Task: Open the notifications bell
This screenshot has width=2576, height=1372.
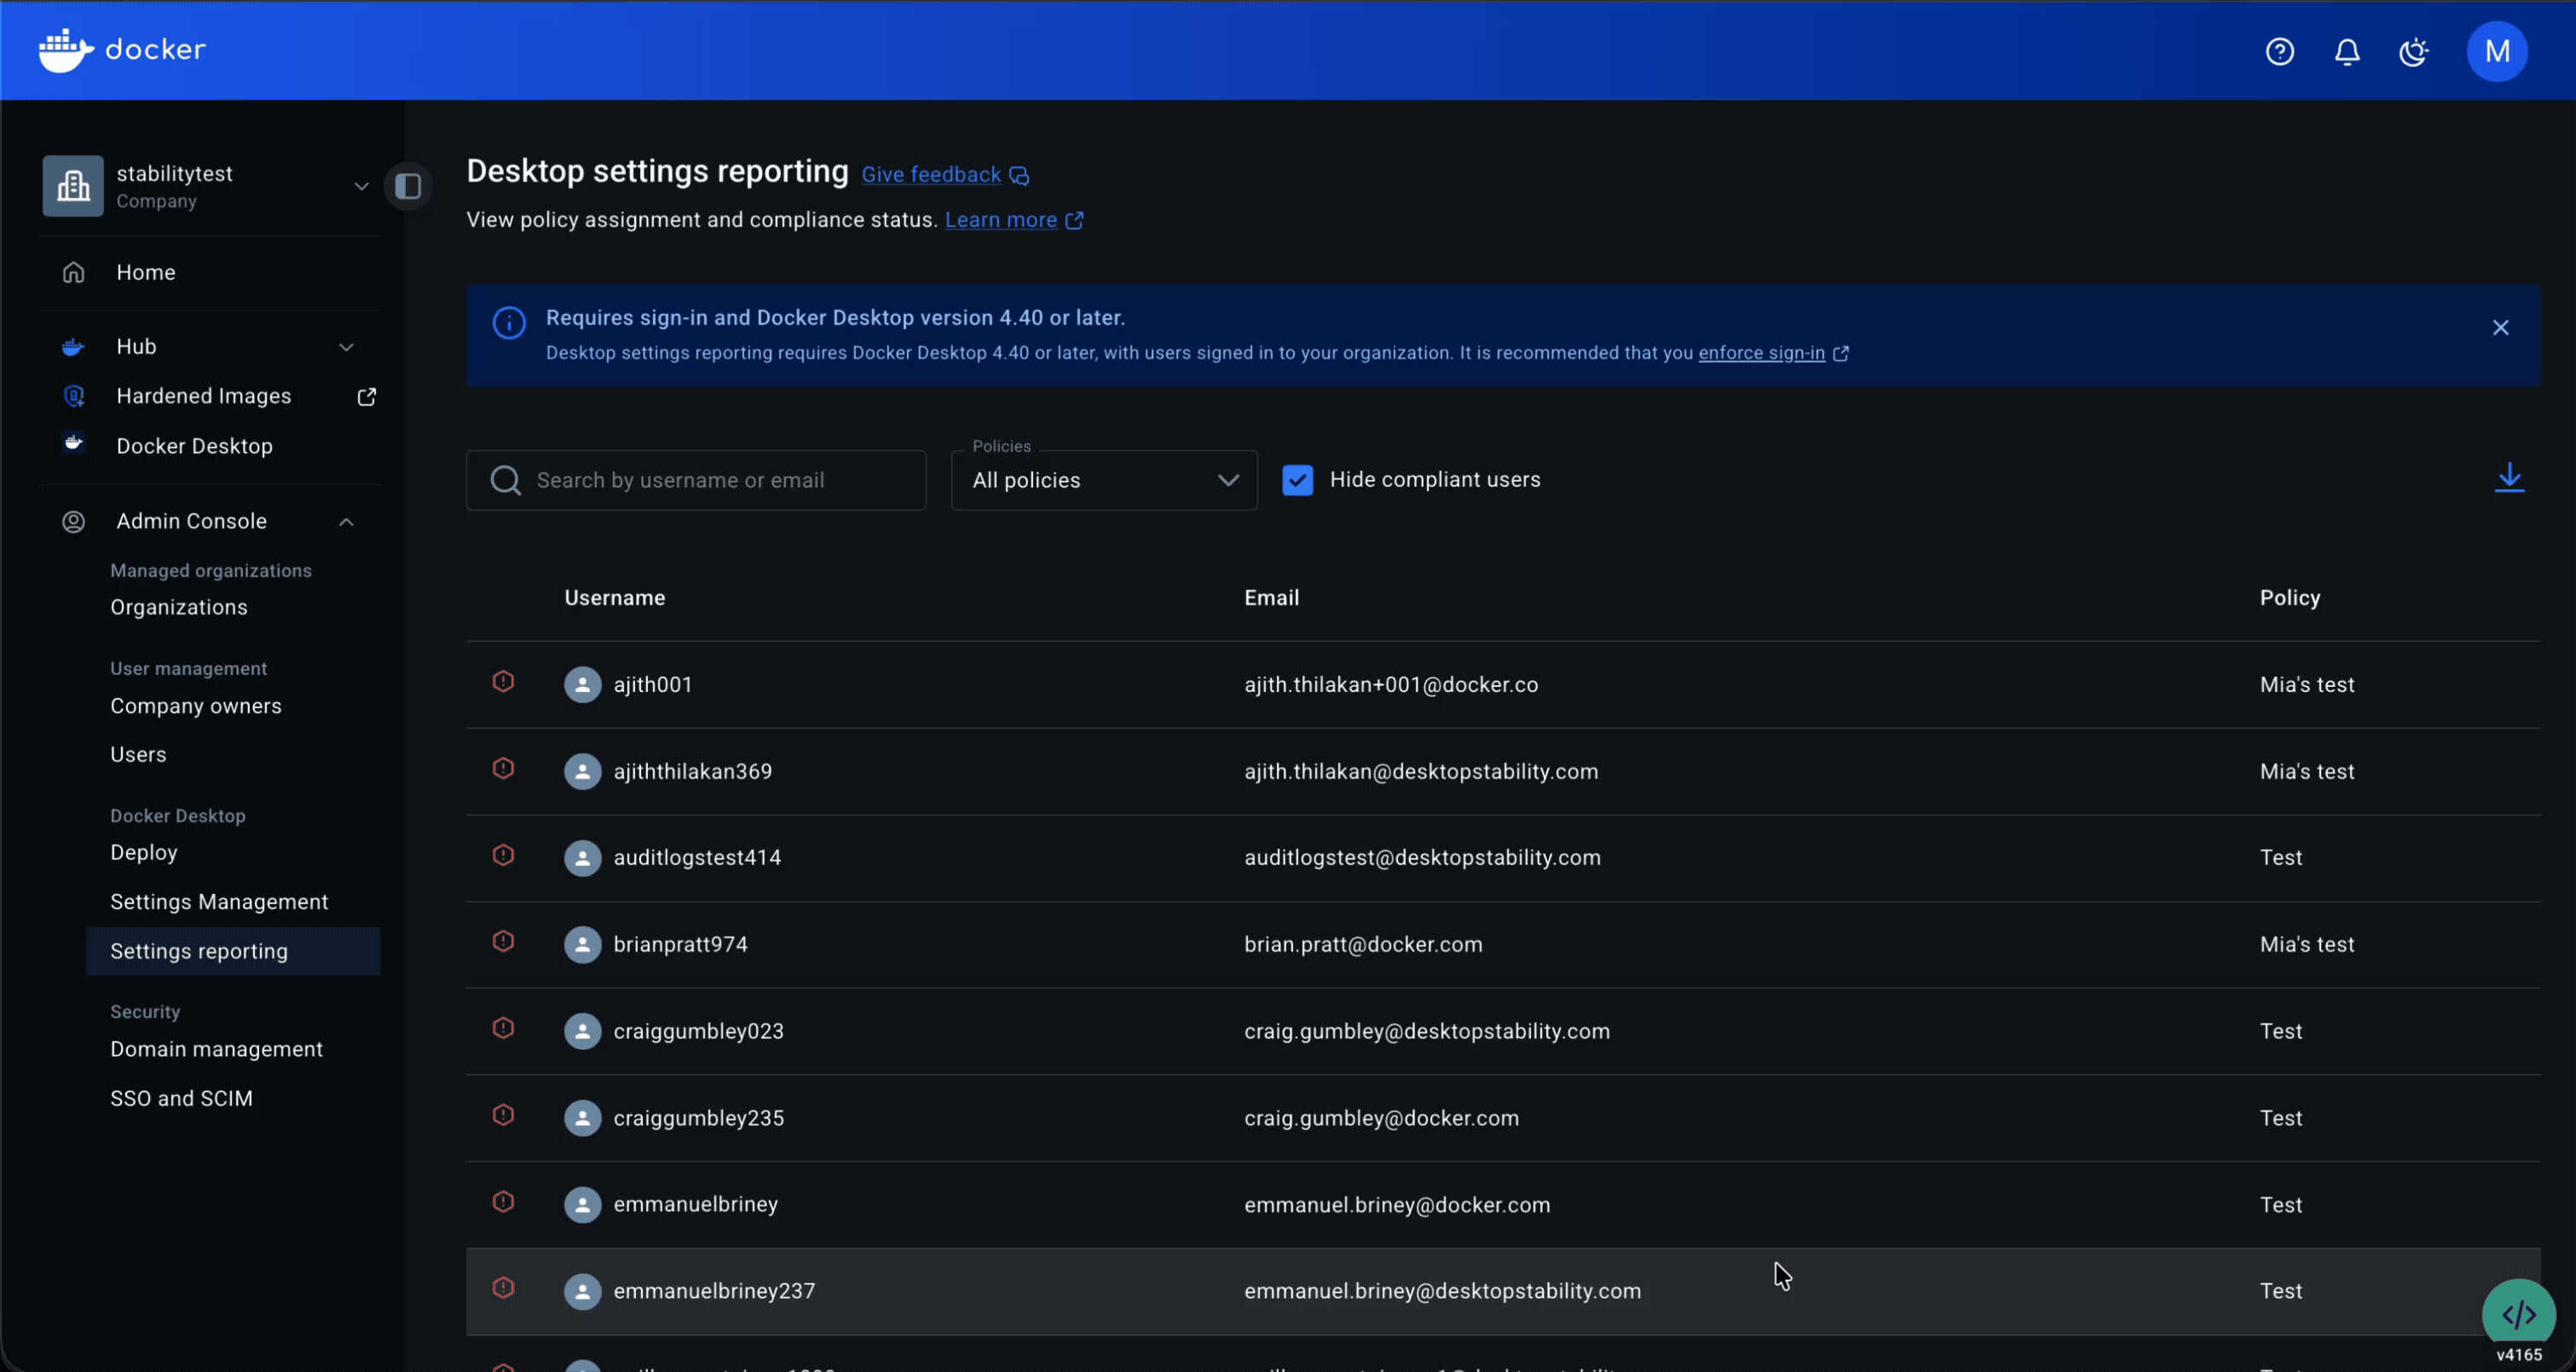Action: [2346, 51]
